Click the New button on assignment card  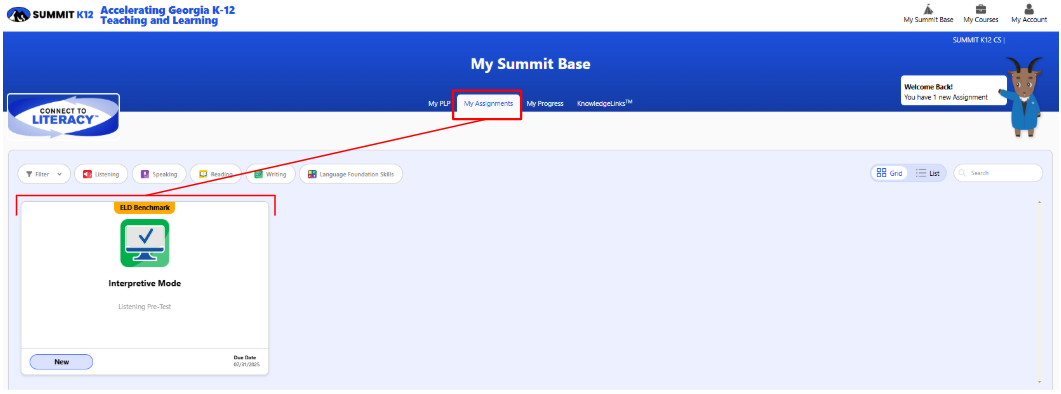[62, 362]
